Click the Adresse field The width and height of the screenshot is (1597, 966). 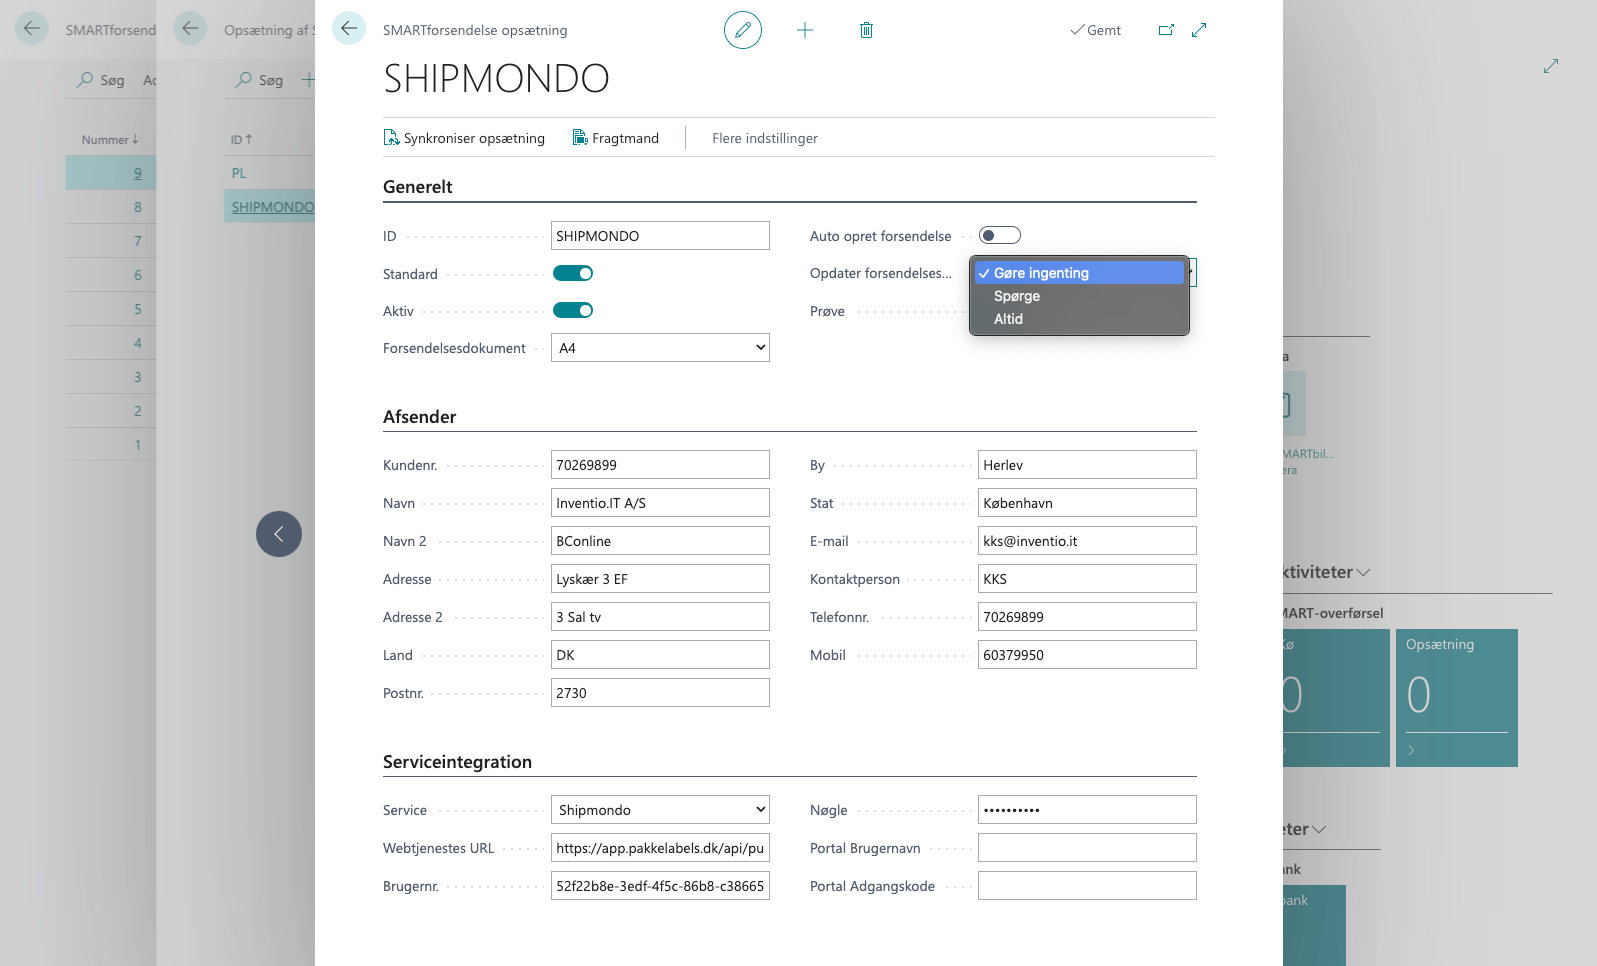(660, 579)
